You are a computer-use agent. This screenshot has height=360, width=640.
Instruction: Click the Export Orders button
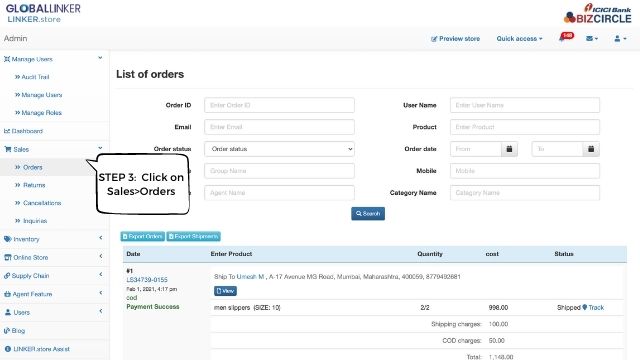tap(142, 236)
